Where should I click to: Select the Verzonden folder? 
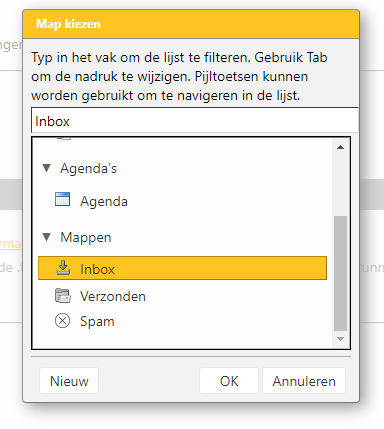point(113,296)
